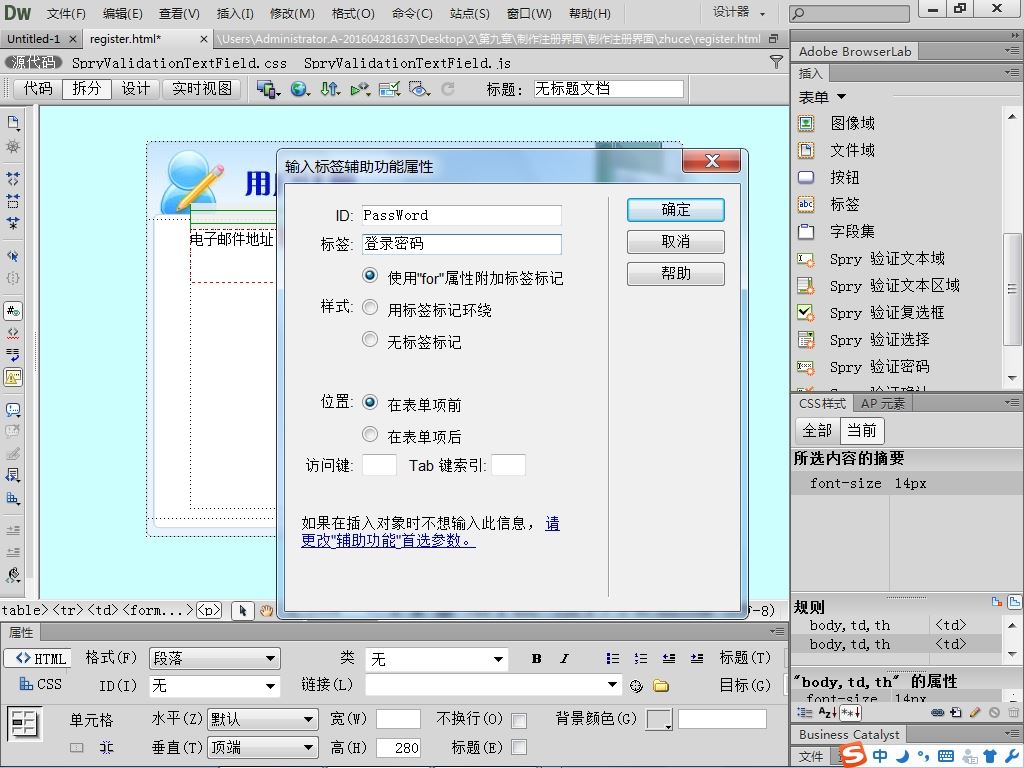Screen dimensions: 1024x768
Task: Switch to the AP 元素 panel tab
Action: click(x=882, y=404)
